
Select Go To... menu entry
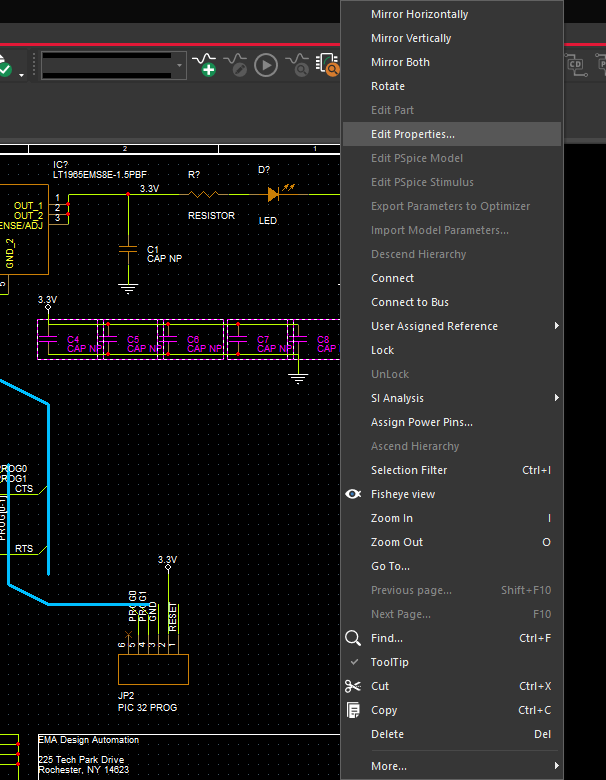click(x=452, y=566)
